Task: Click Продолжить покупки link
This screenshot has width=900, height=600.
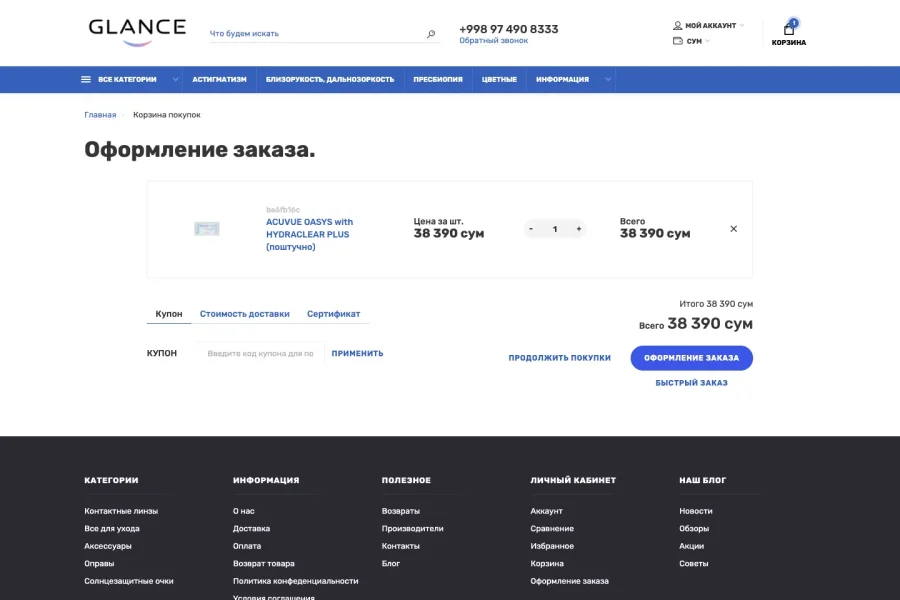Action: pyautogui.click(x=560, y=358)
